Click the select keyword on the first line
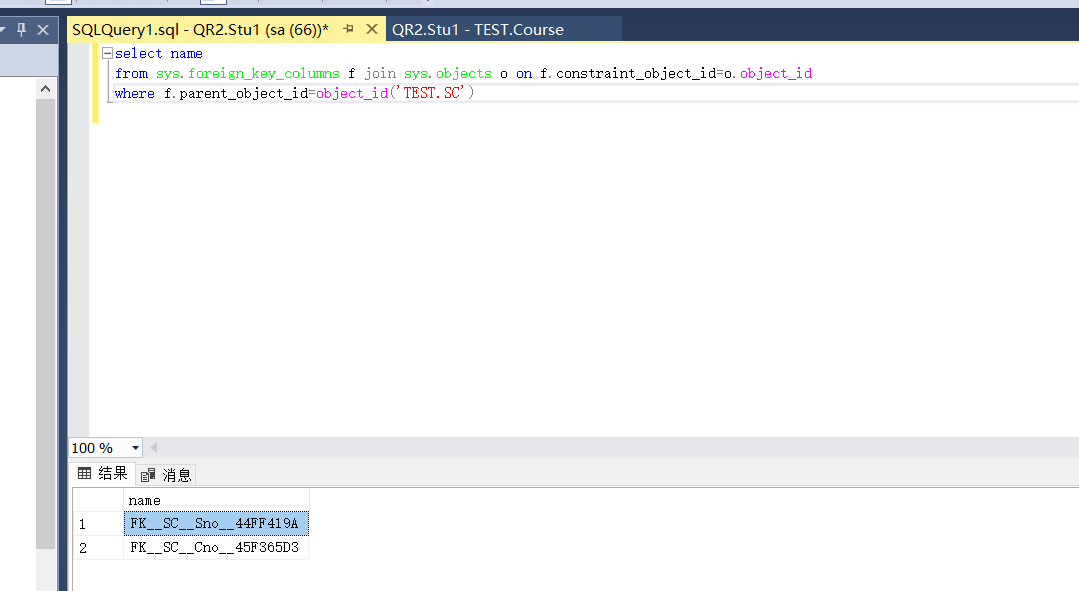 139,53
